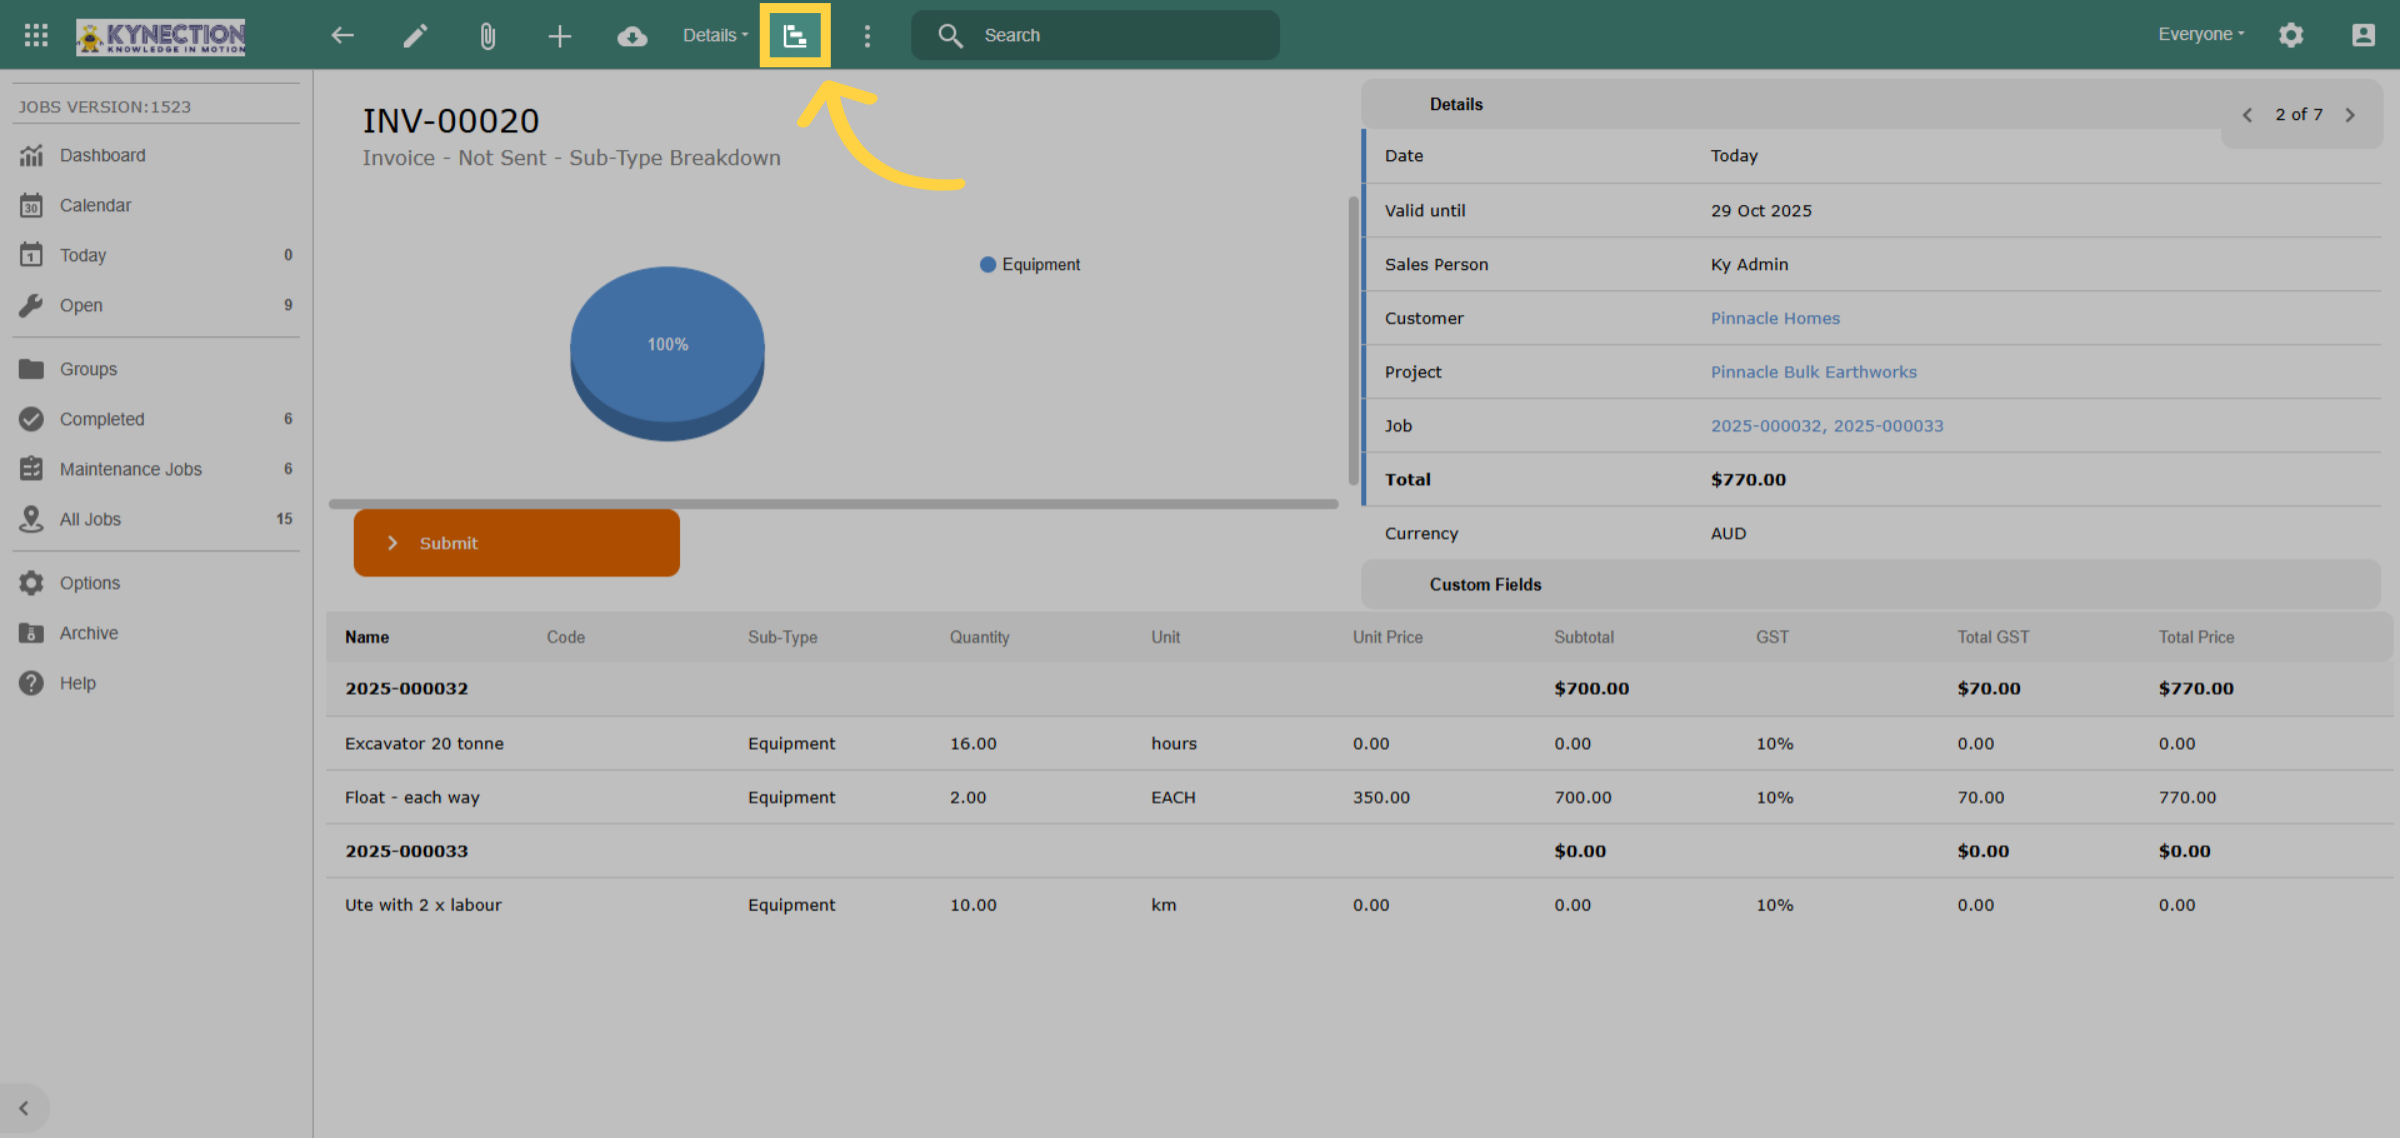The width and height of the screenshot is (2400, 1138).
Task: Expand the Custom Fields section
Action: [1871, 585]
